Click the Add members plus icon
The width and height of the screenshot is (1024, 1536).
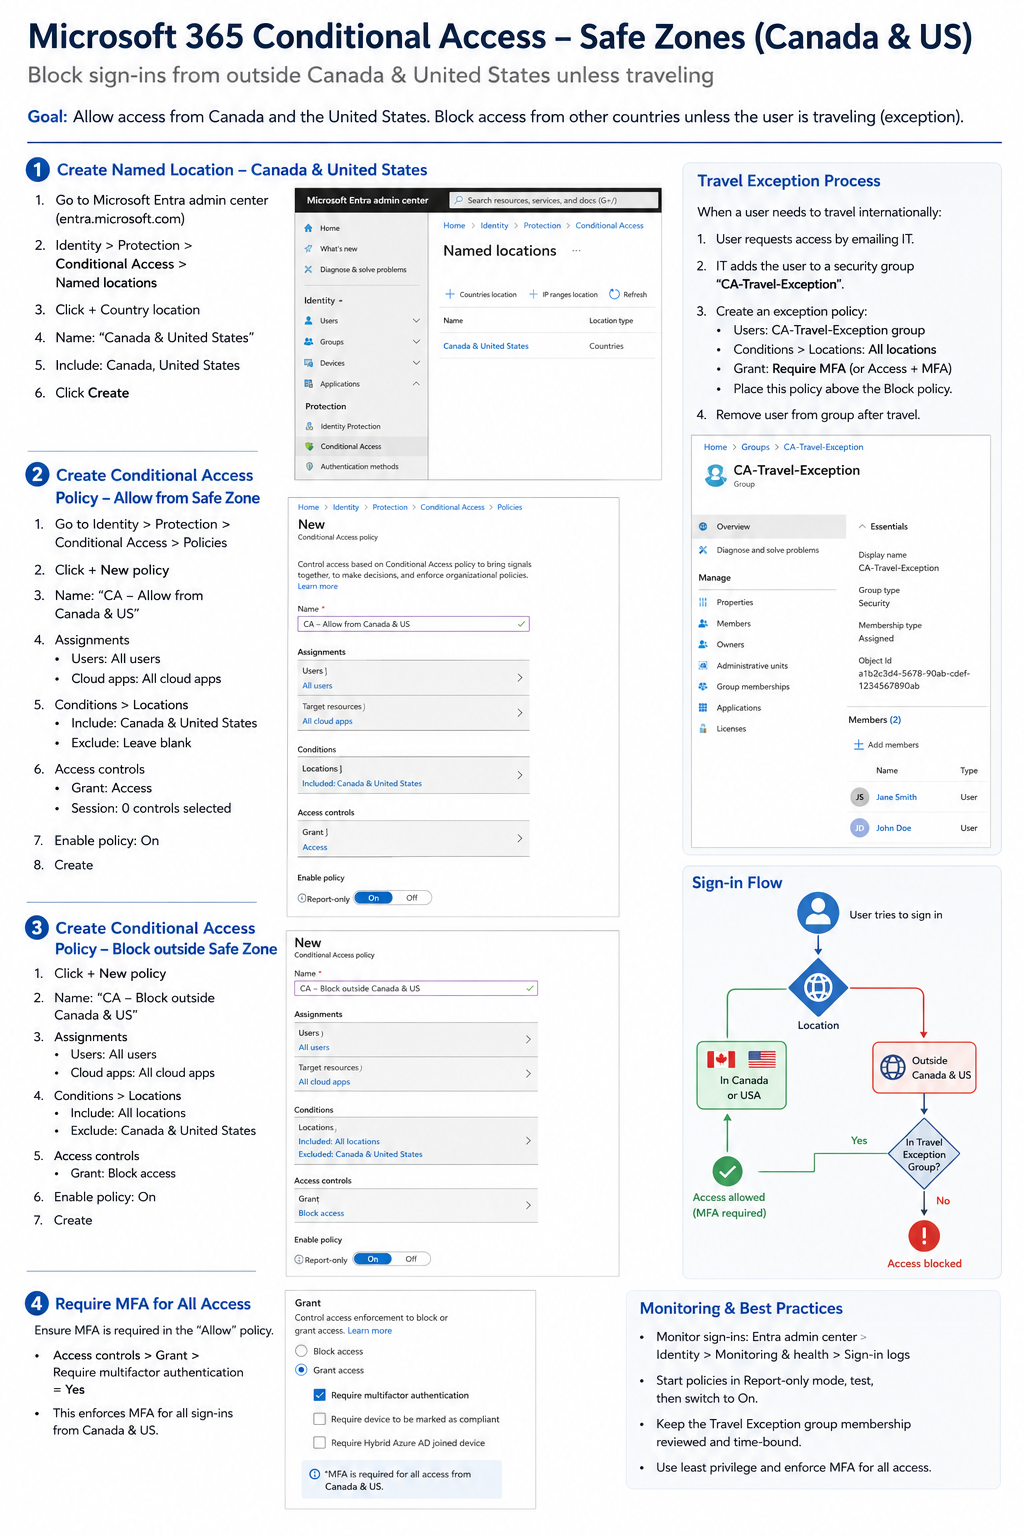coord(858,745)
